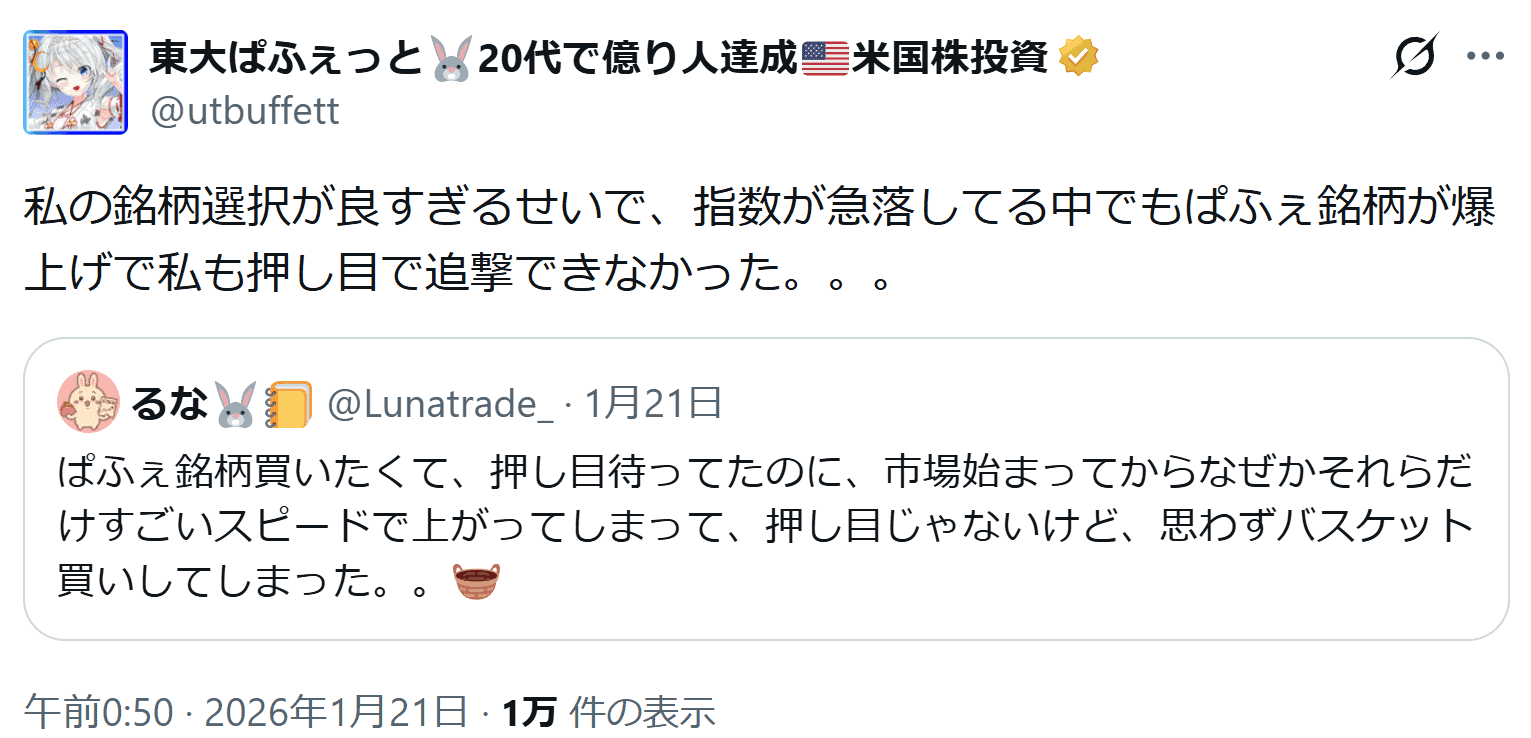Click the US flag emoji in the author's name

coord(825,60)
